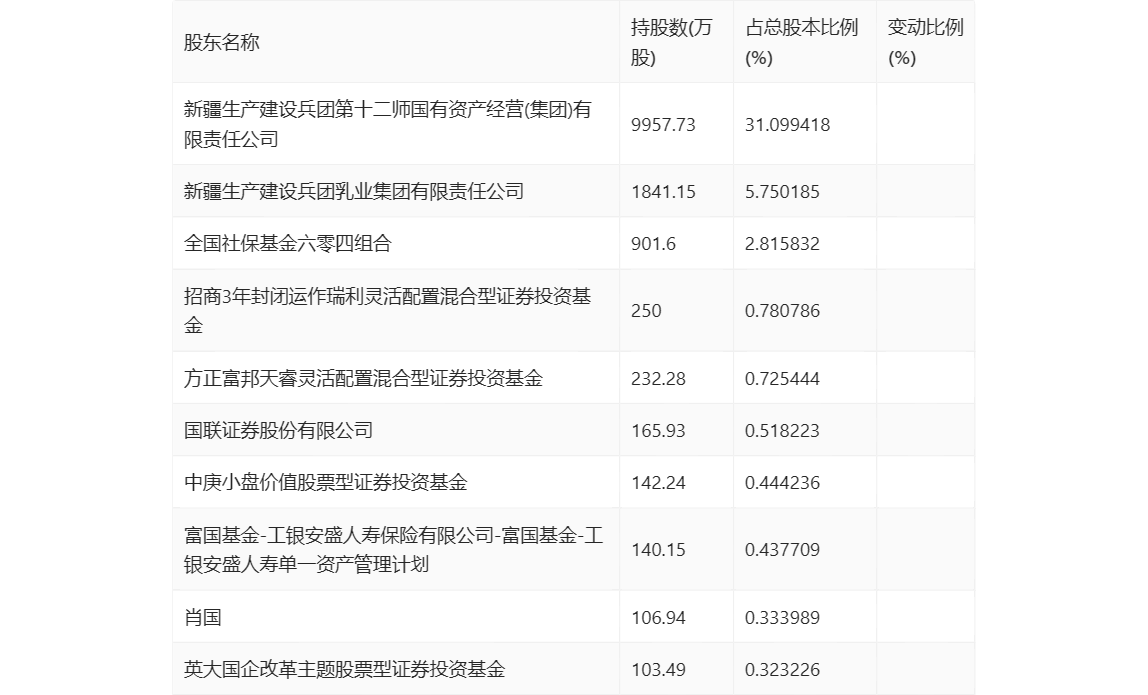The height and width of the screenshot is (695, 1148).
Task: Click percentage 31.099418
Action: point(788,124)
